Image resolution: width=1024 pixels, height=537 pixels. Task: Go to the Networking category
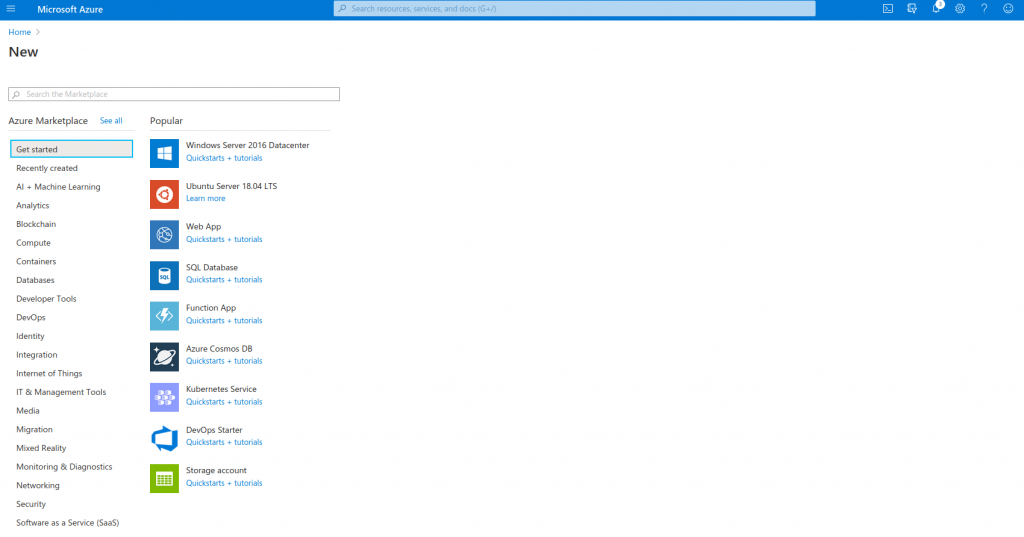click(38, 485)
